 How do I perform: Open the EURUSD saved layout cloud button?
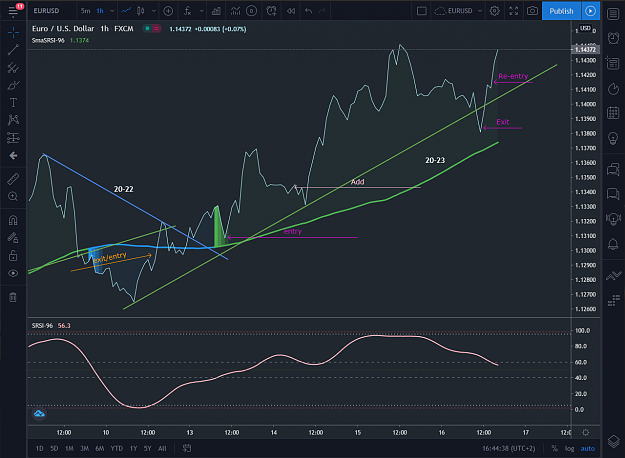click(454, 11)
